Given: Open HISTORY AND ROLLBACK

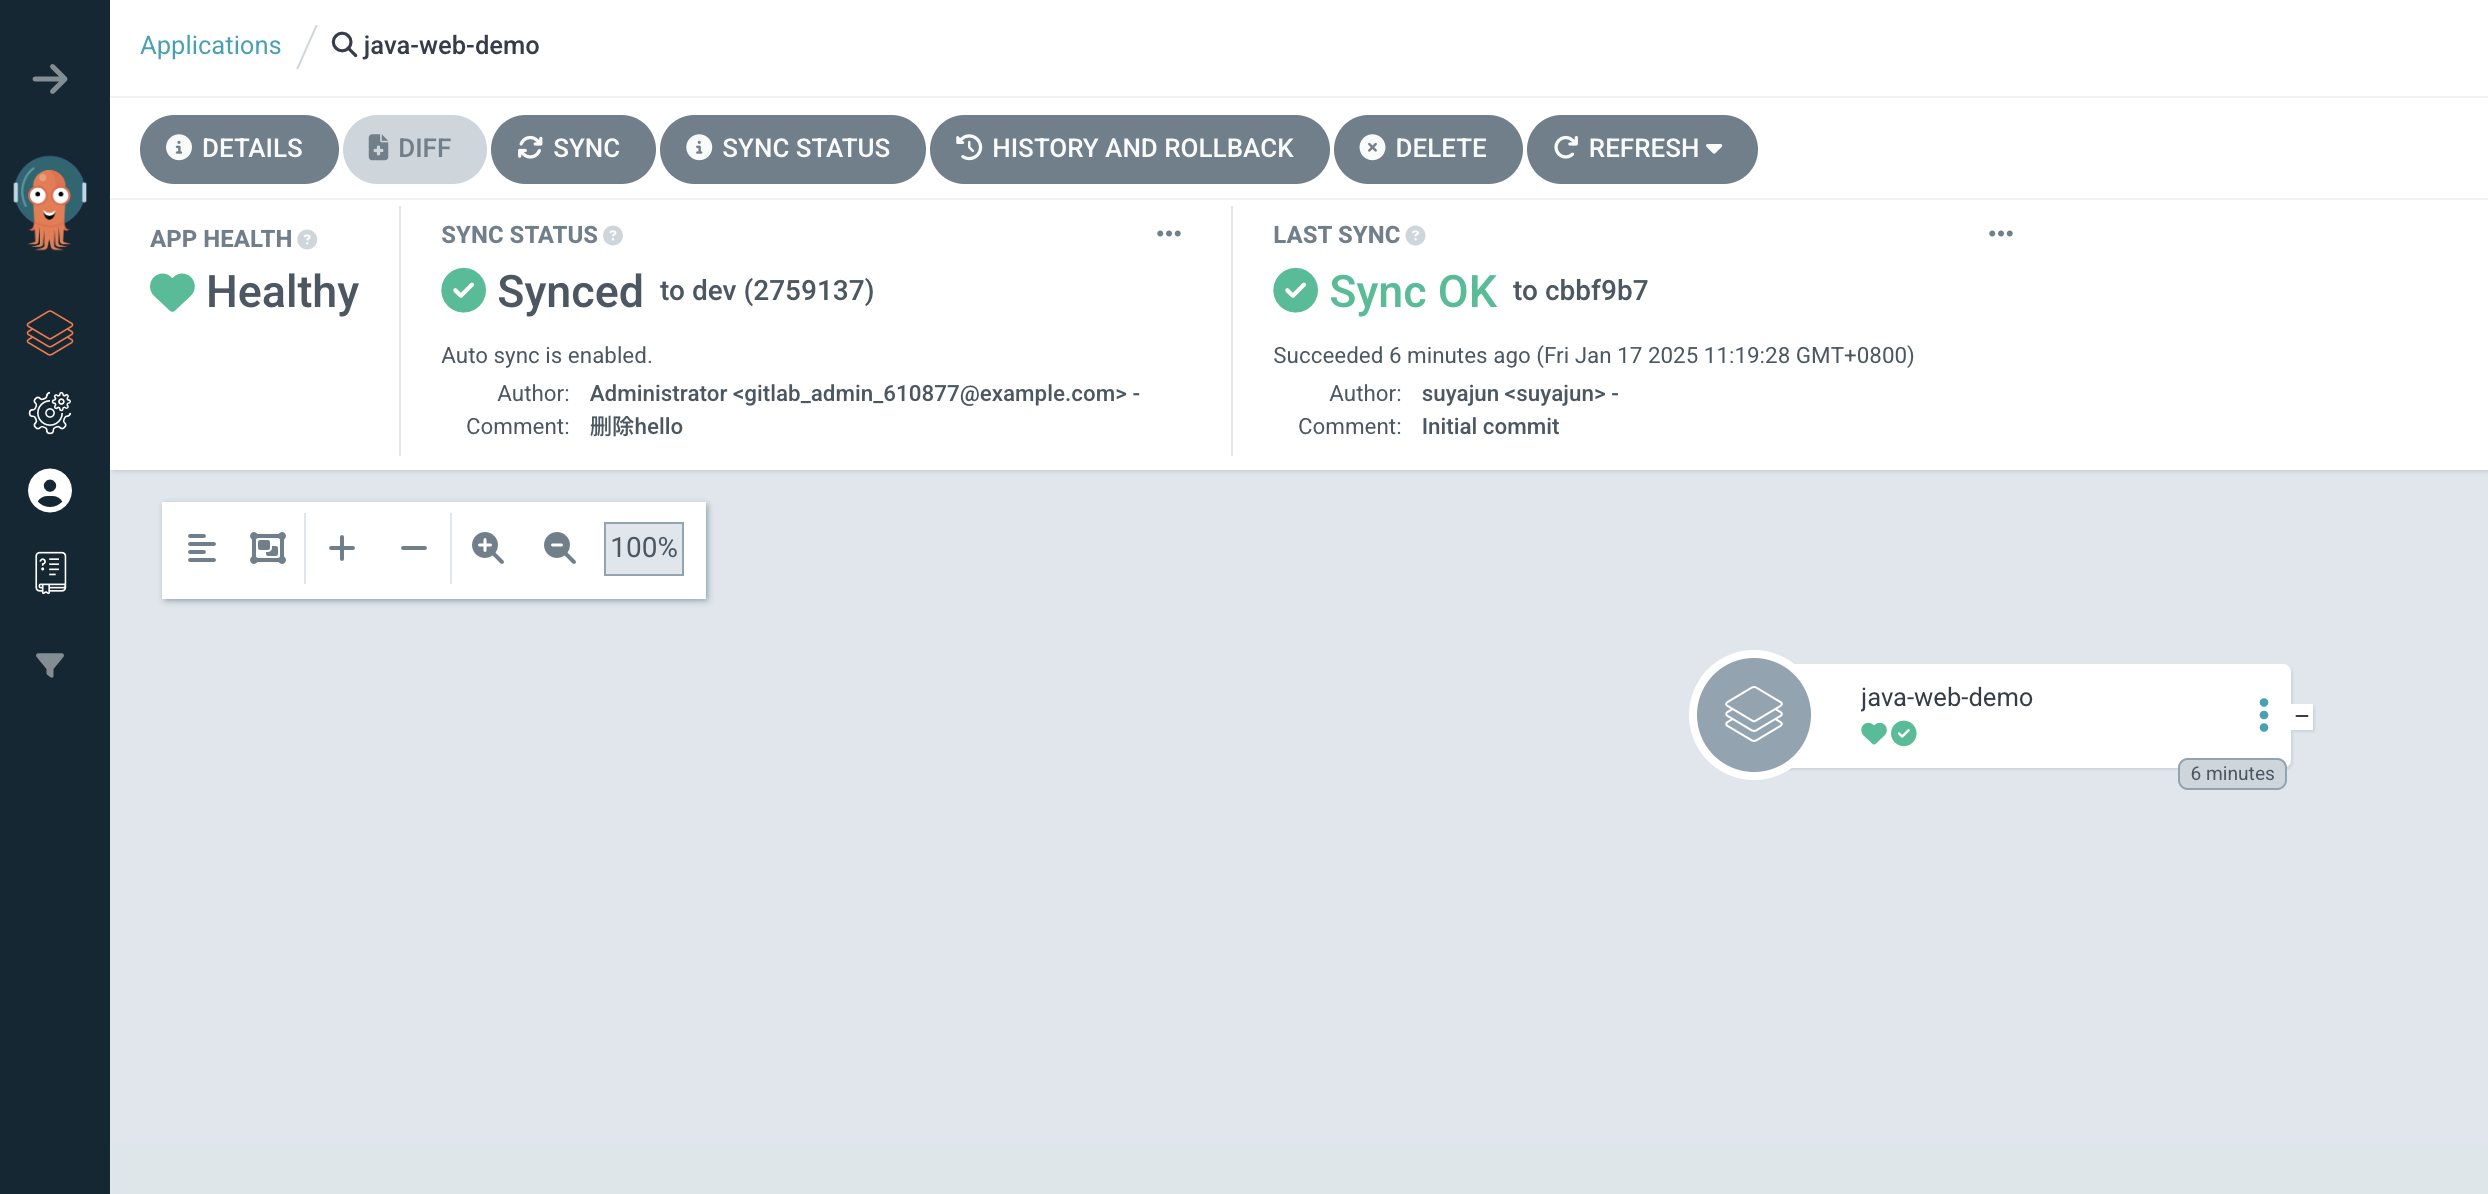Looking at the screenshot, I should 1128,149.
